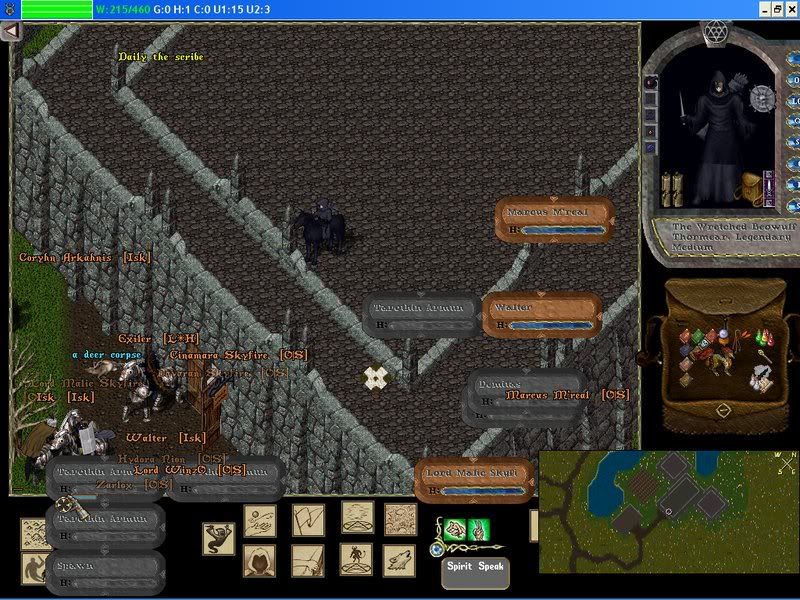Click the hexagram emblem atop the paperdoll
Viewport: 800px width, 600px height.
pyautogui.click(x=715, y=33)
